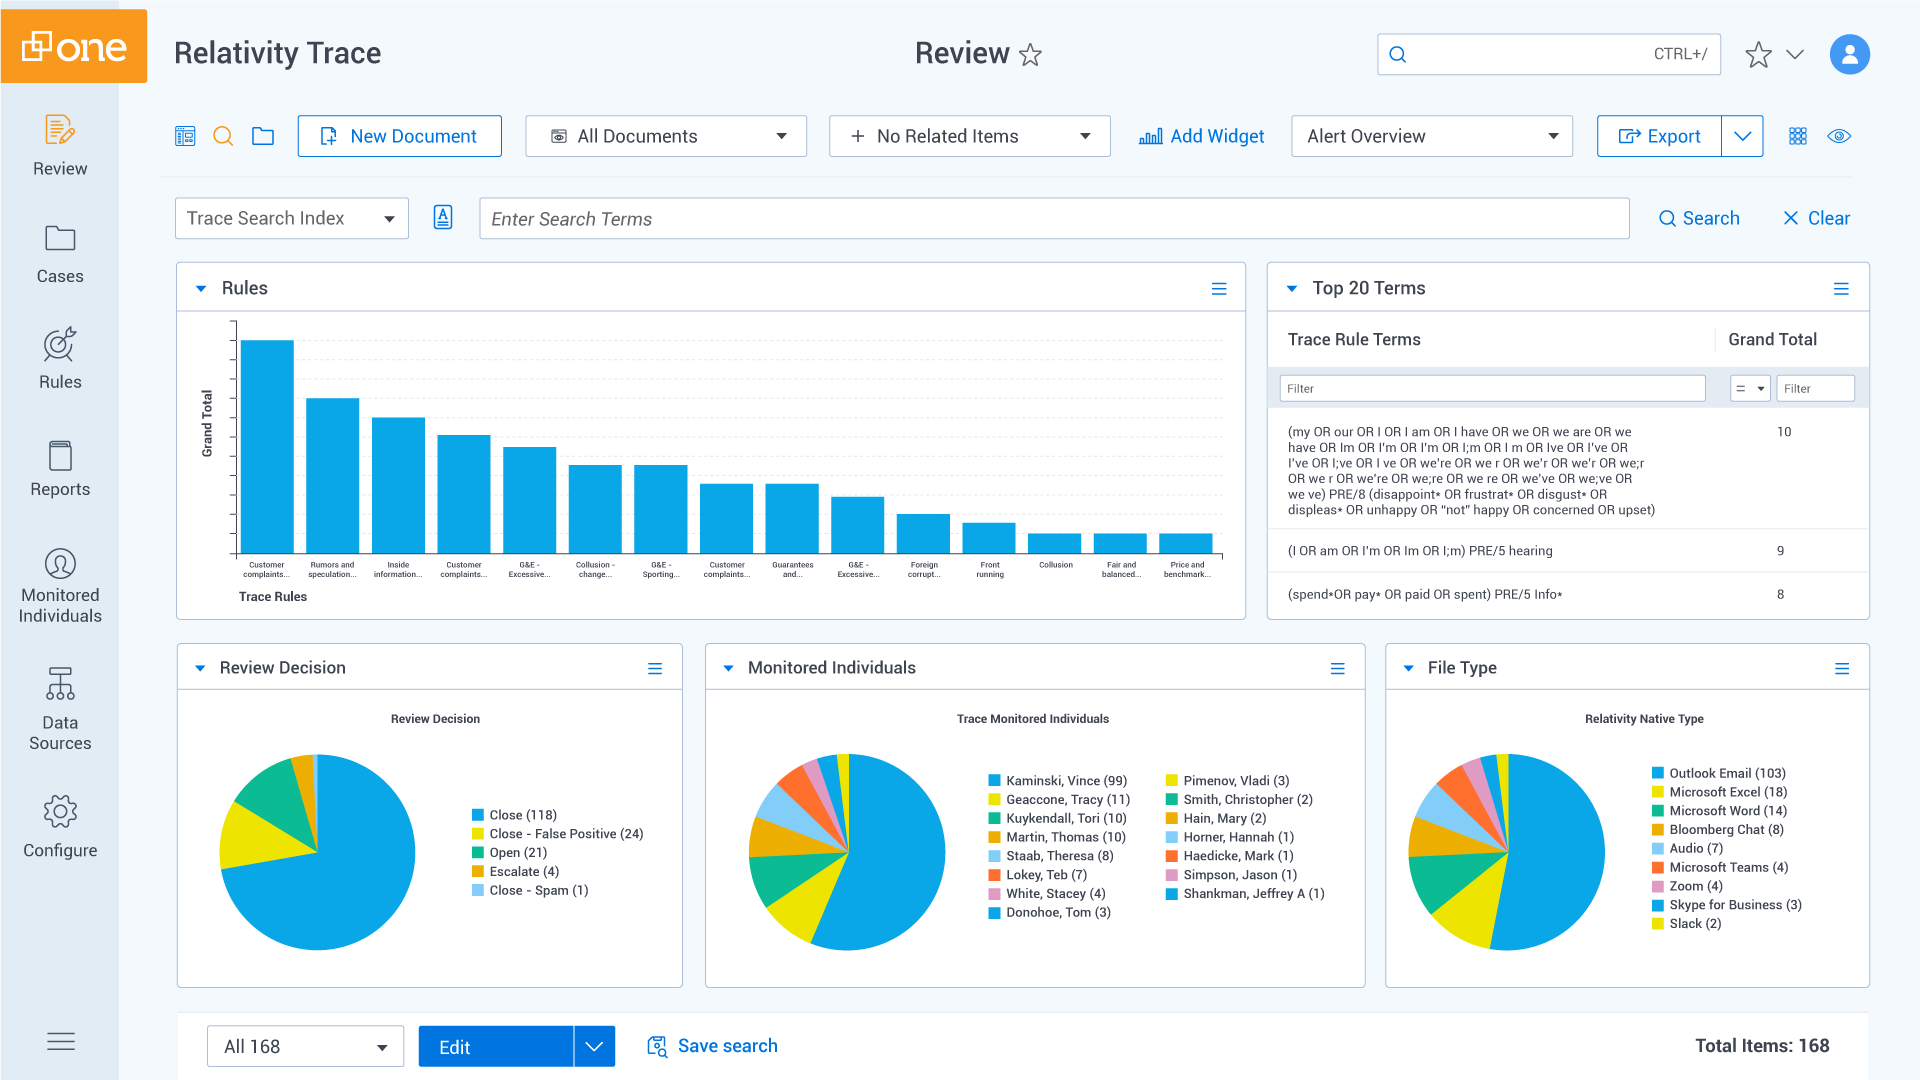Viewport: 1920px width, 1080px height.
Task: Open the Trace Search Index dropdown
Action: click(291, 218)
